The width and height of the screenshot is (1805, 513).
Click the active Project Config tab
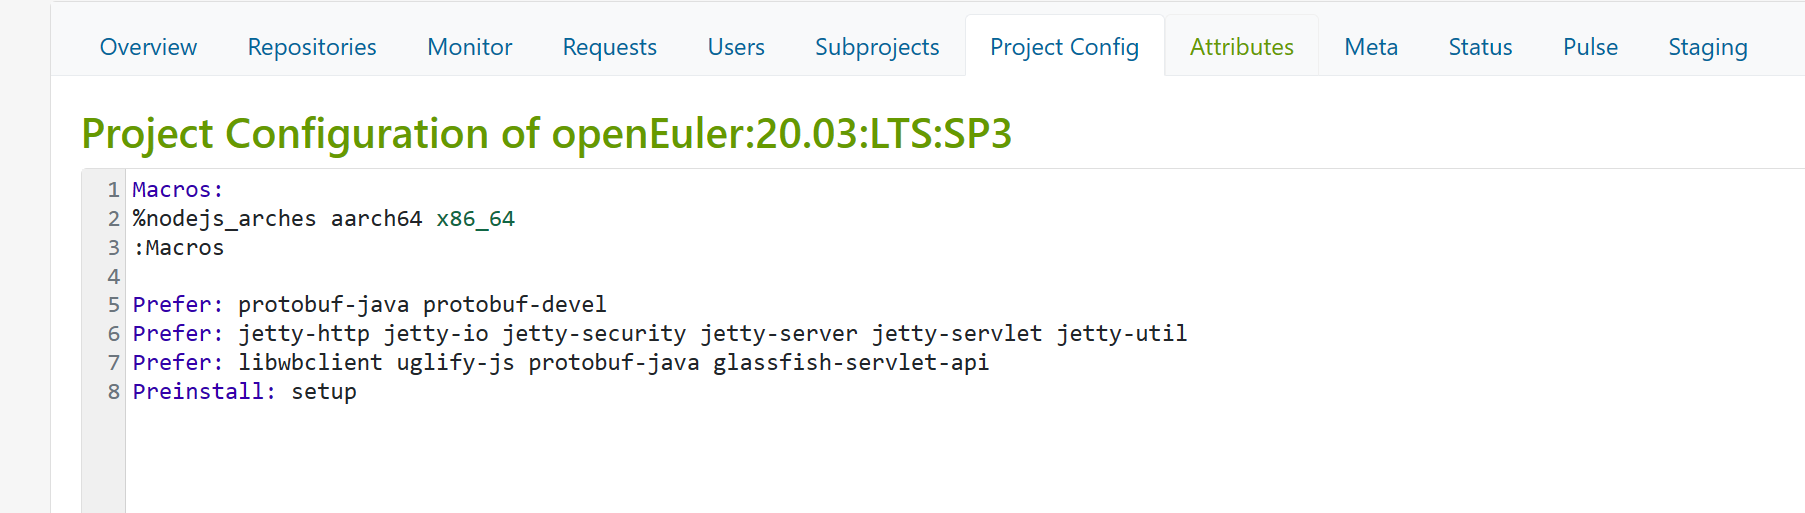click(1064, 47)
